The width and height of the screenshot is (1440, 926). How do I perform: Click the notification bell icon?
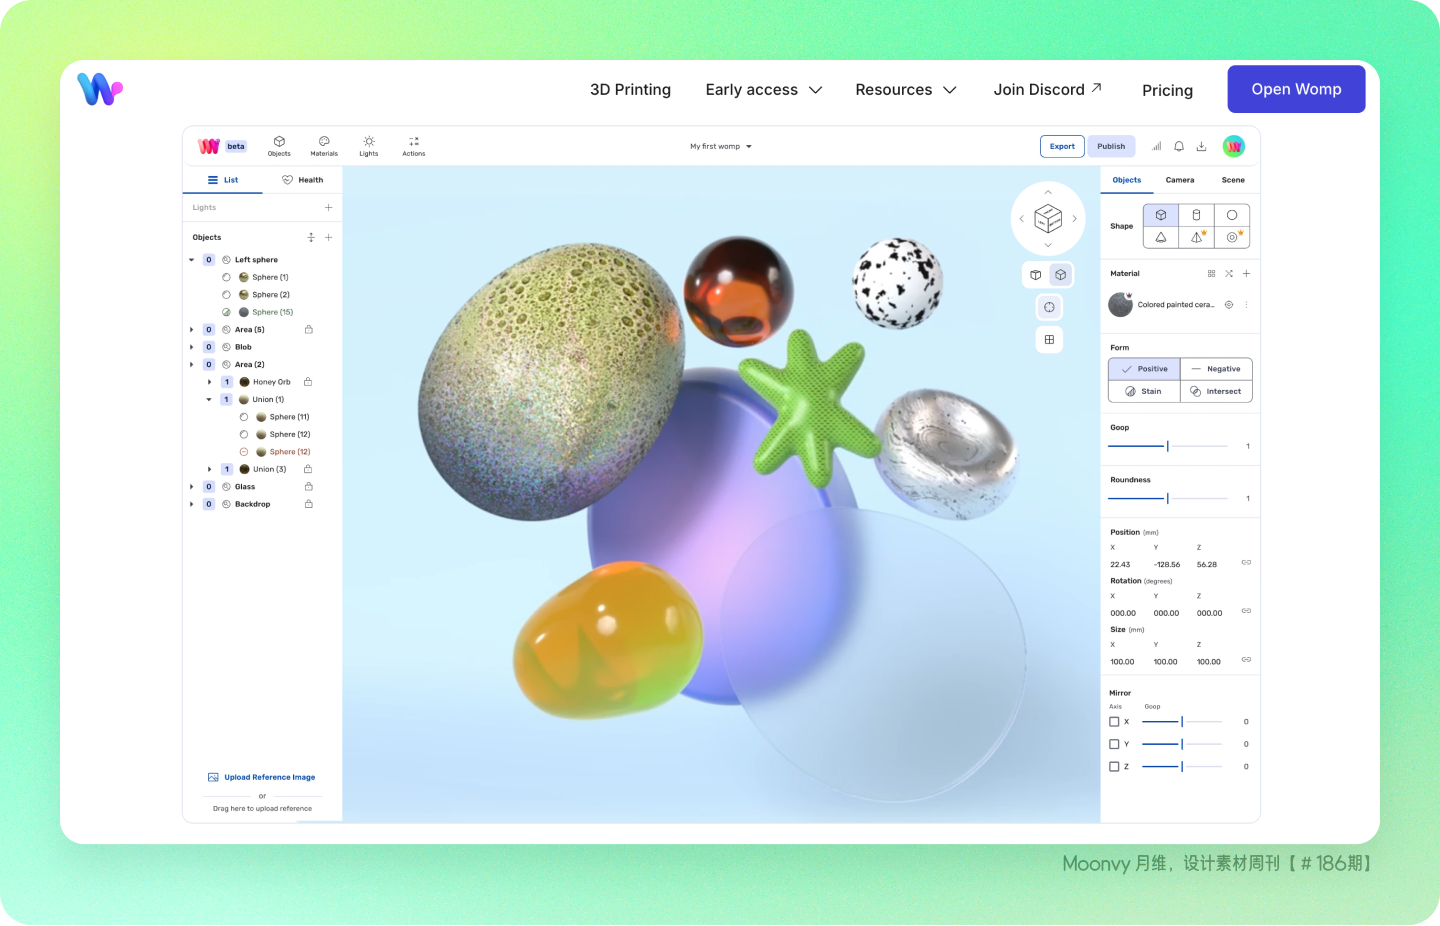1179,146
